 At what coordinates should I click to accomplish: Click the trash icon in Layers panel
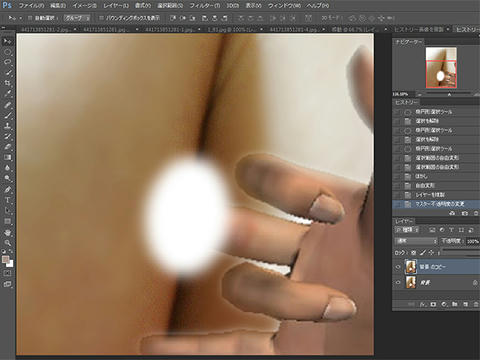(476, 304)
